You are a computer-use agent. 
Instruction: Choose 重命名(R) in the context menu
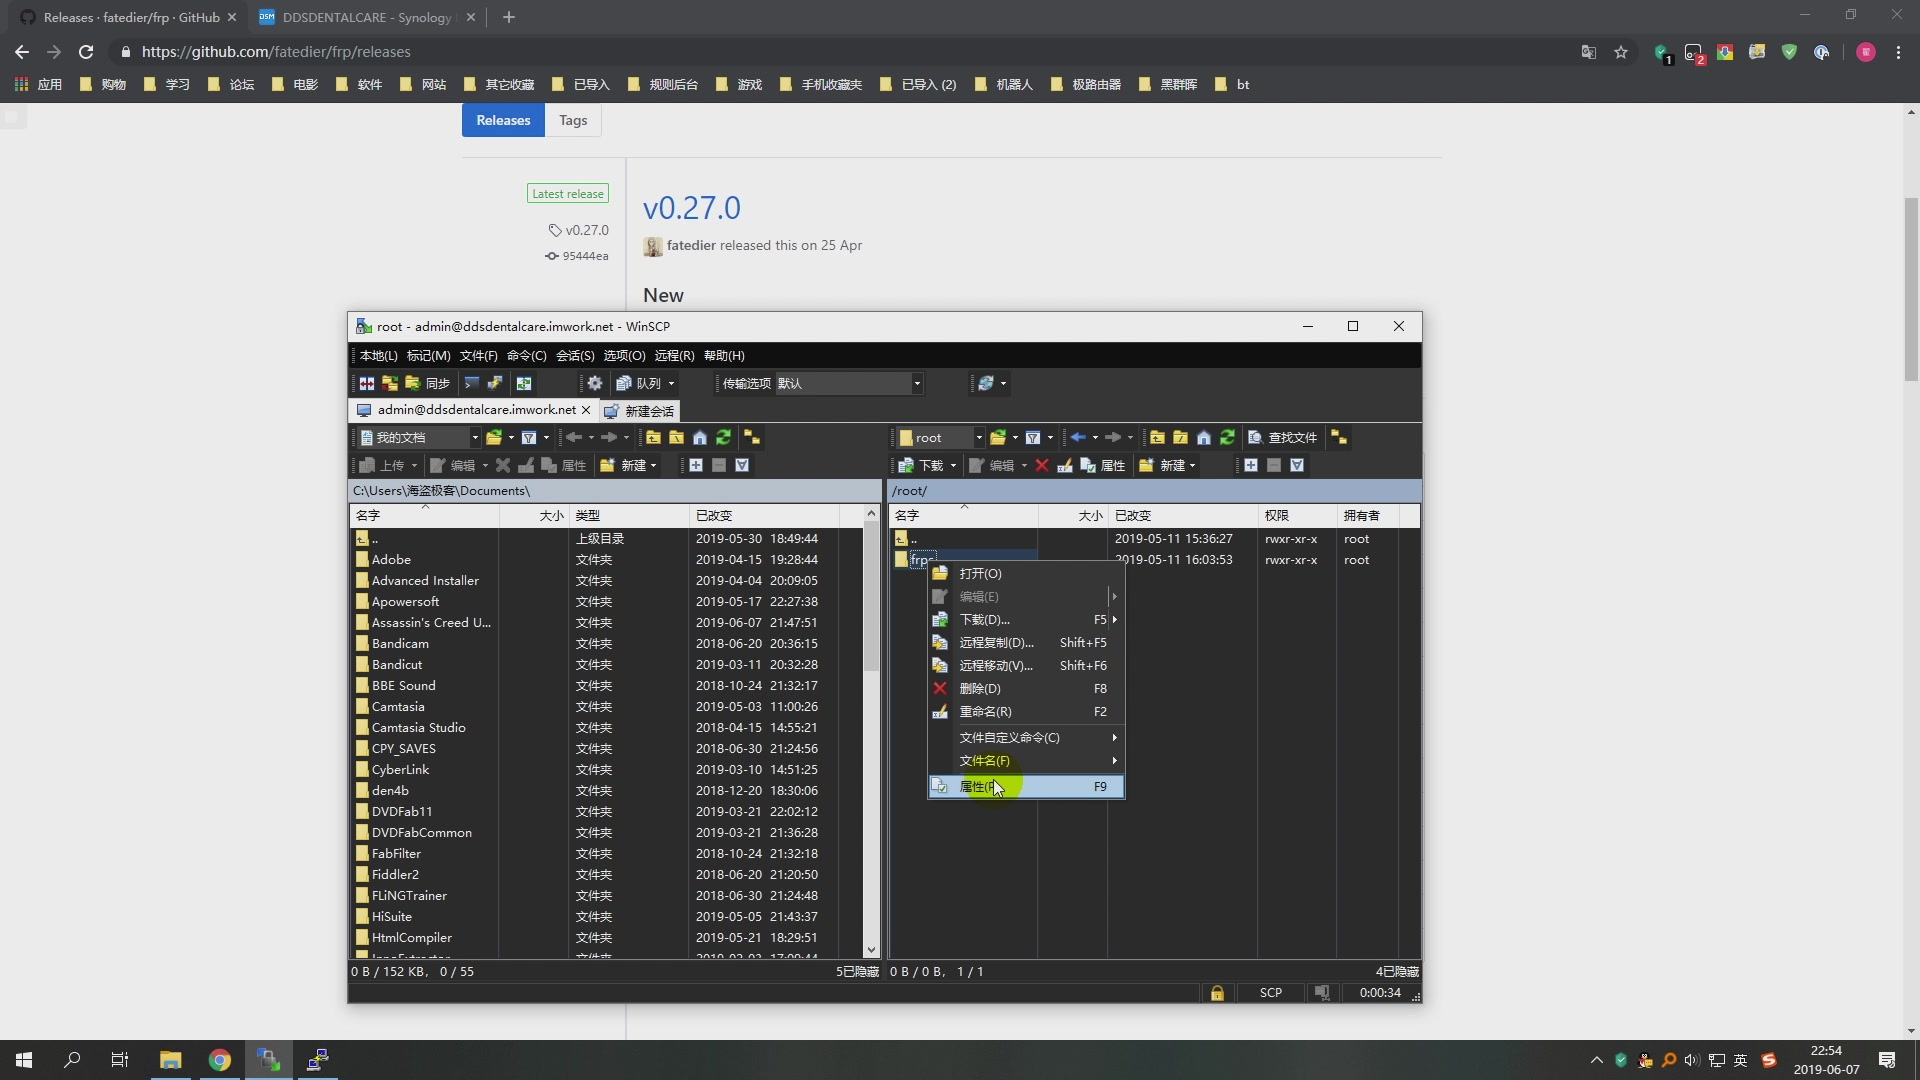coord(1026,711)
